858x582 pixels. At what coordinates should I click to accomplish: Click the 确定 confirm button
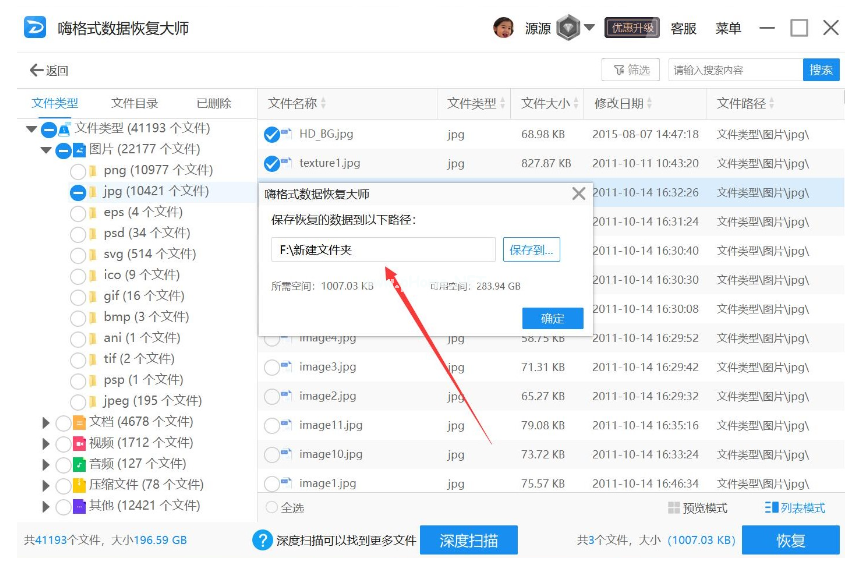tap(552, 318)
